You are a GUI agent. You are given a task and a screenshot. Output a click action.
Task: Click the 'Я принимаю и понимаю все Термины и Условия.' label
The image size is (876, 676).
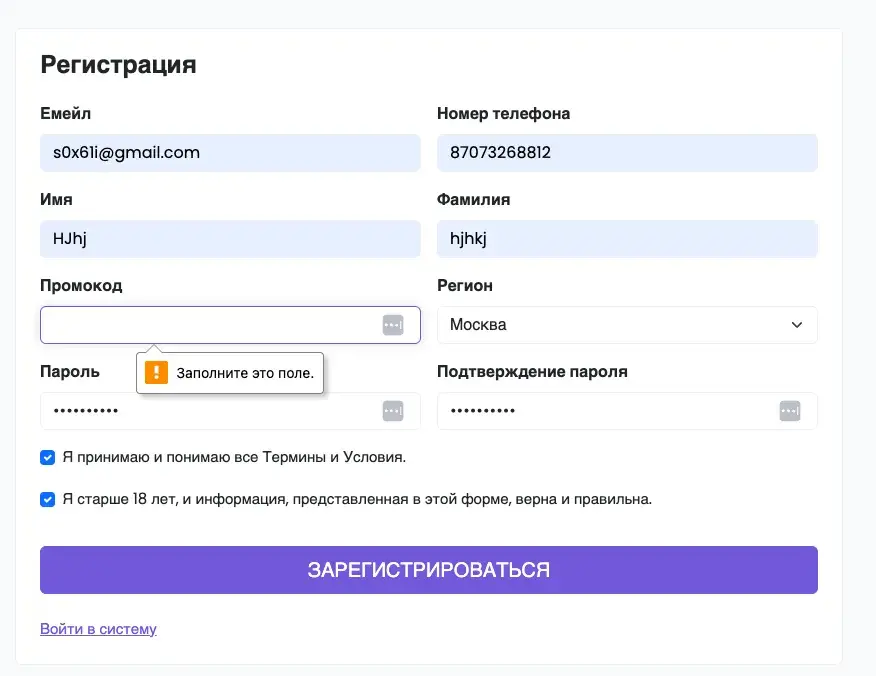(234, 458)
